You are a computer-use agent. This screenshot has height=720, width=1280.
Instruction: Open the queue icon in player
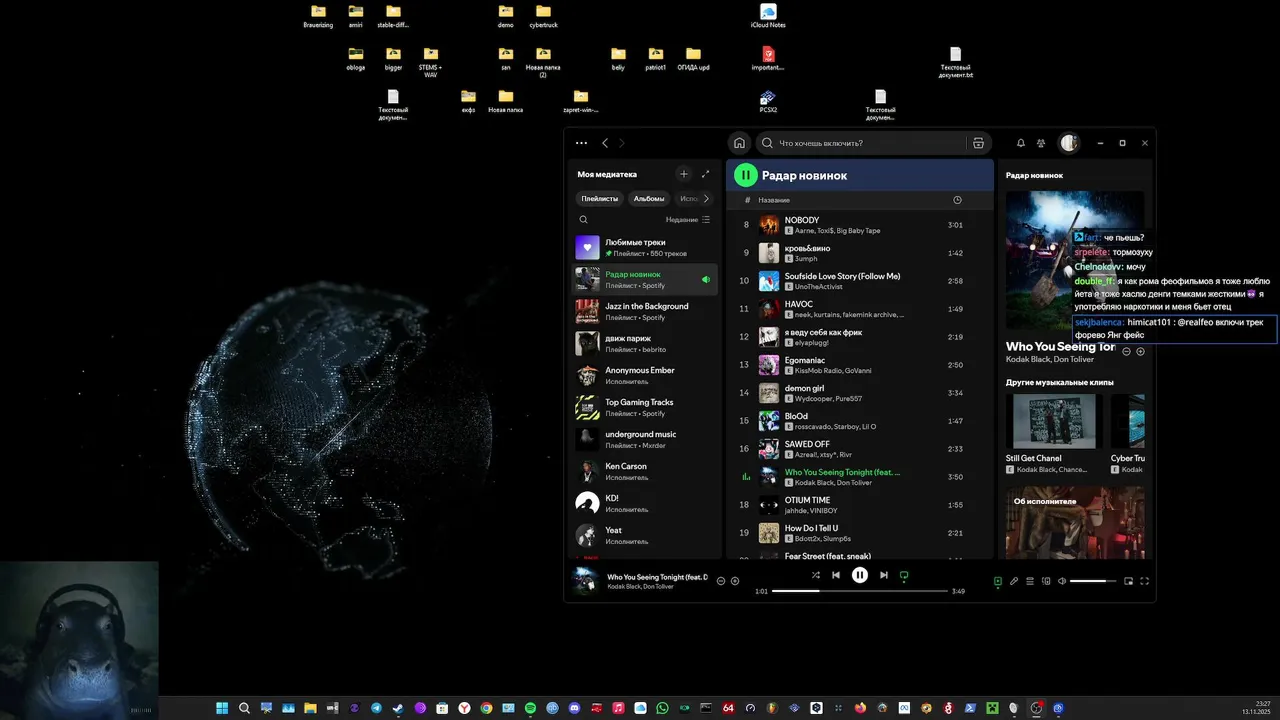tap(1030, 581)
